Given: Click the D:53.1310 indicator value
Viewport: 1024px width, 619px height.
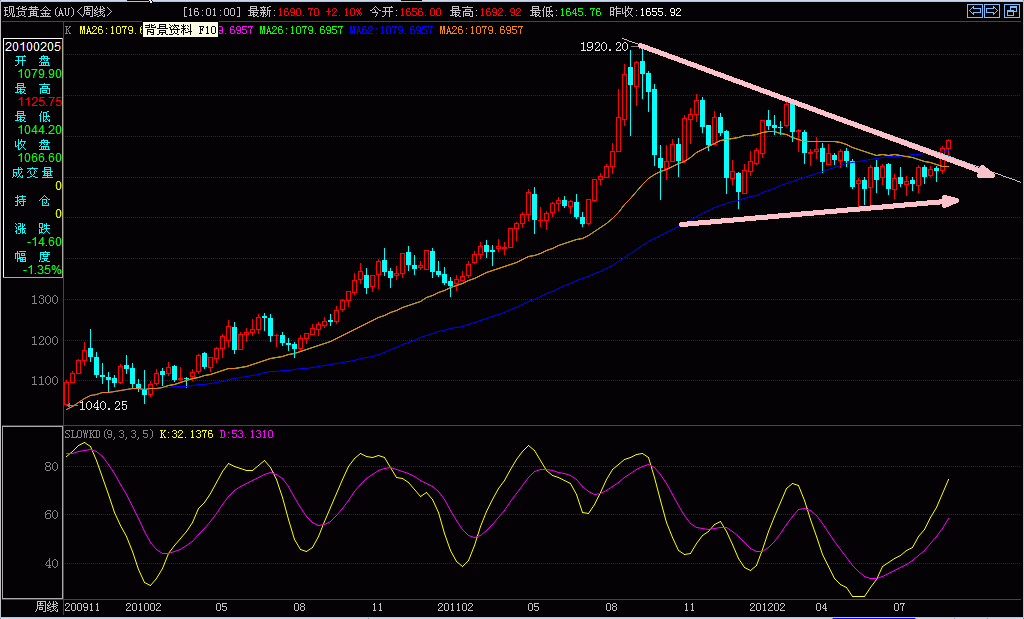Looking at the screenshot, I should point(246,434).
